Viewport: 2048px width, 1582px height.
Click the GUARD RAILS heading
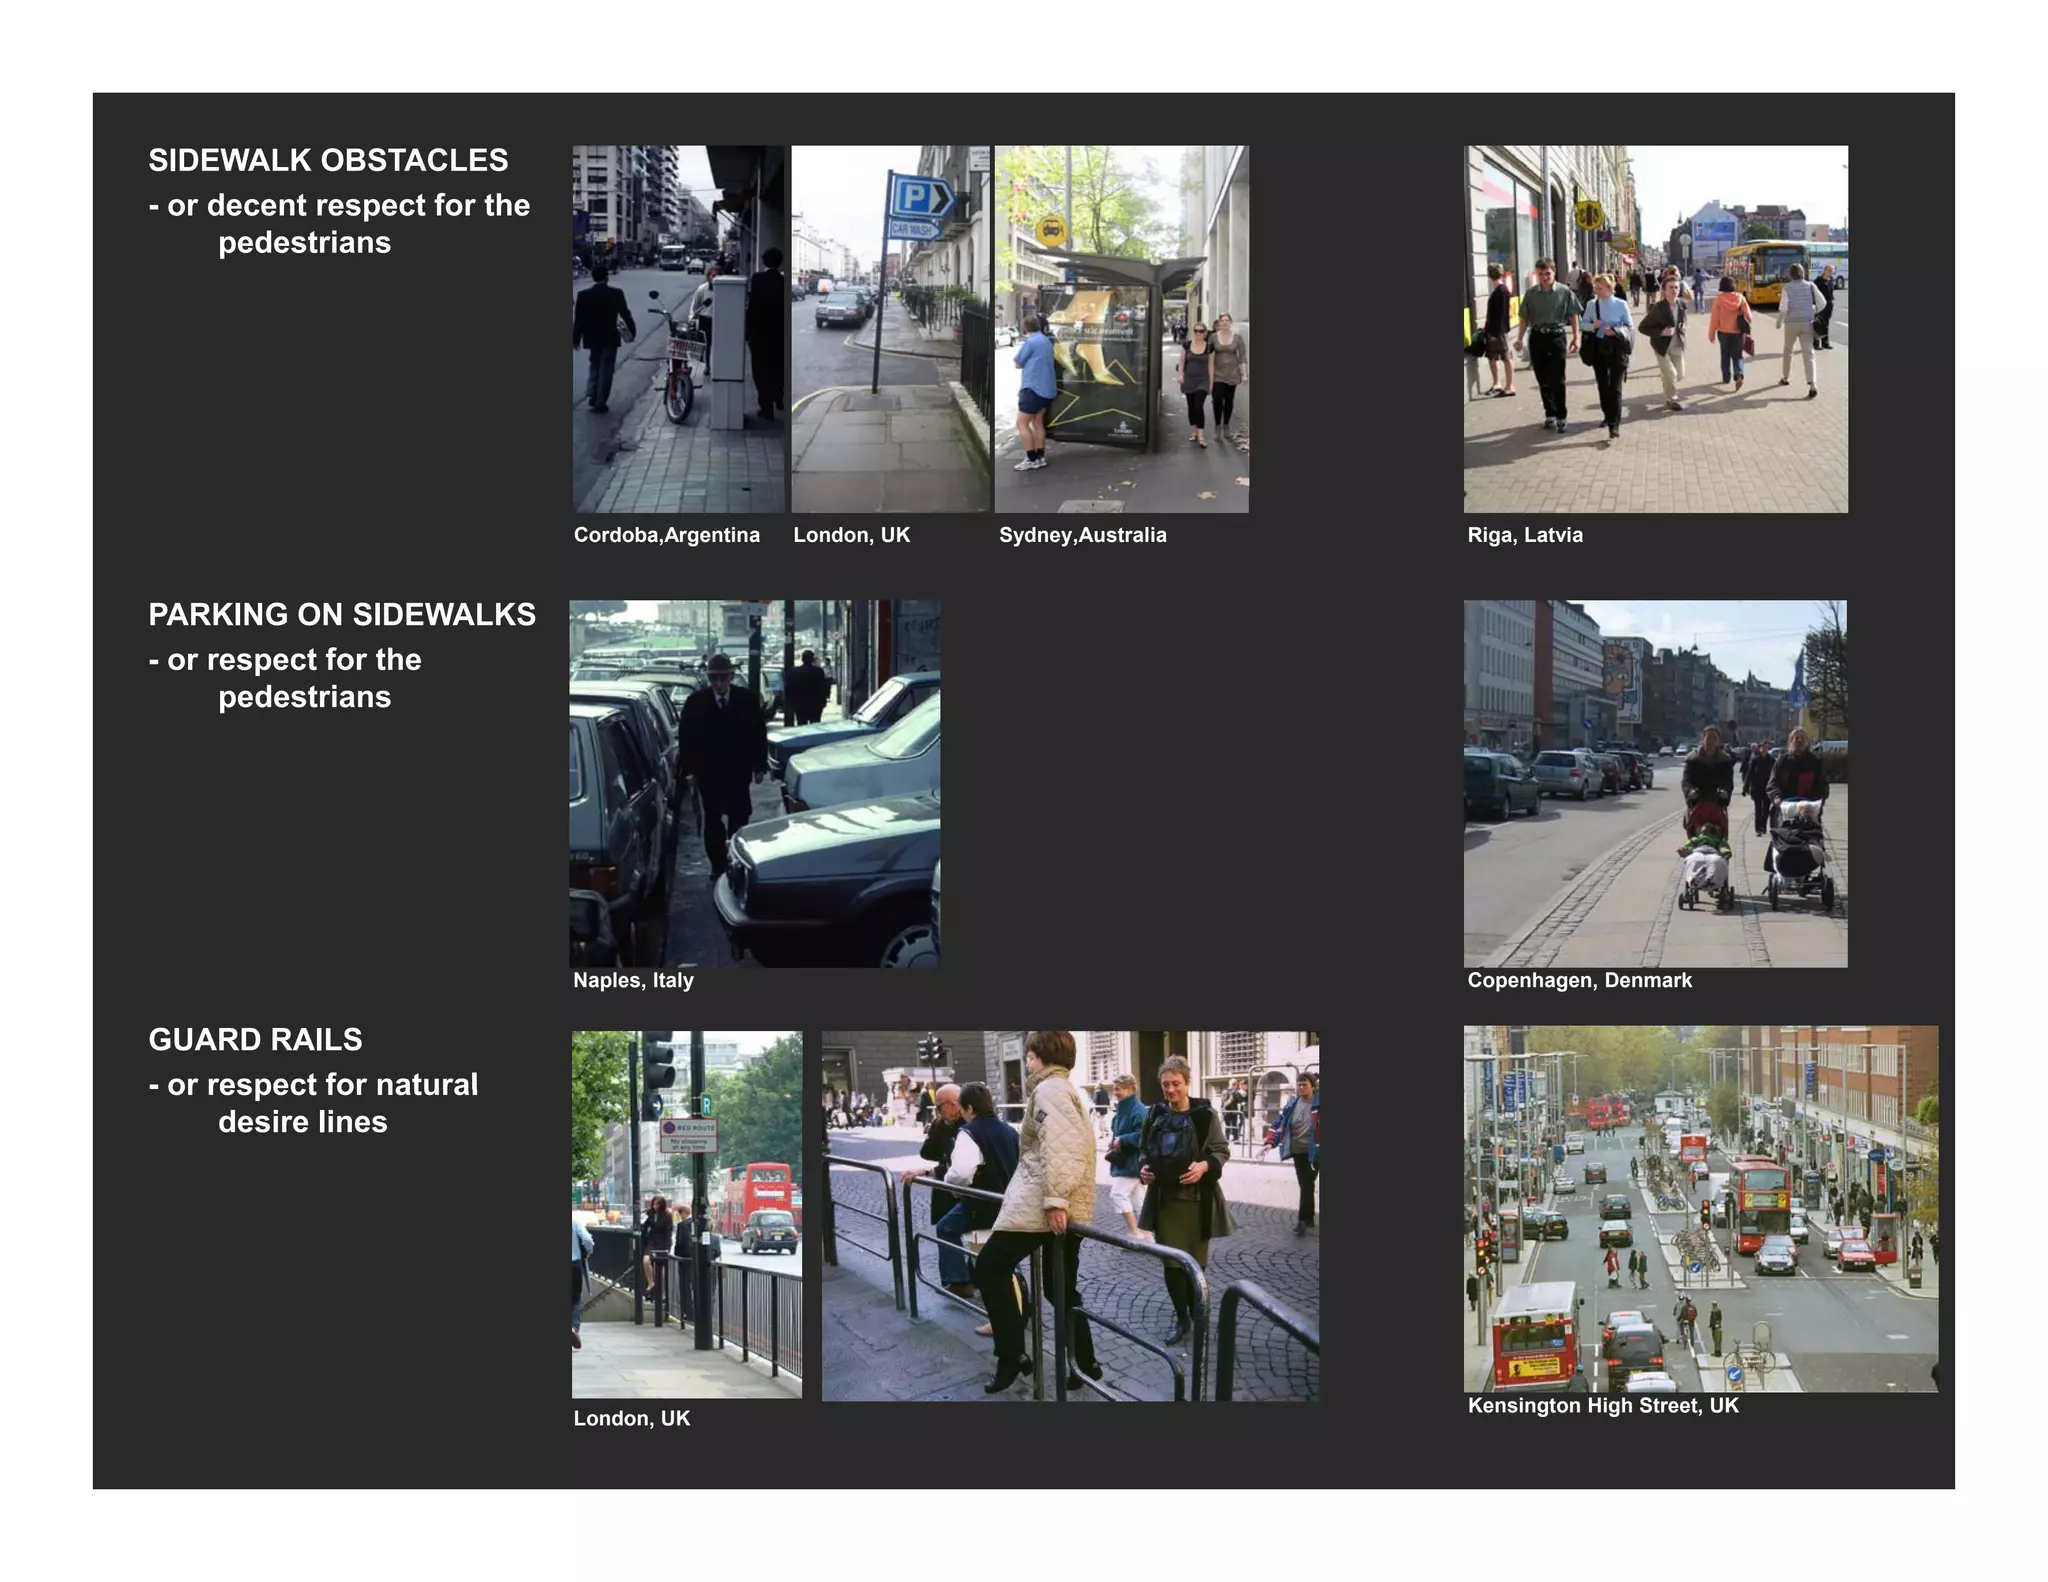point(255,1039)
